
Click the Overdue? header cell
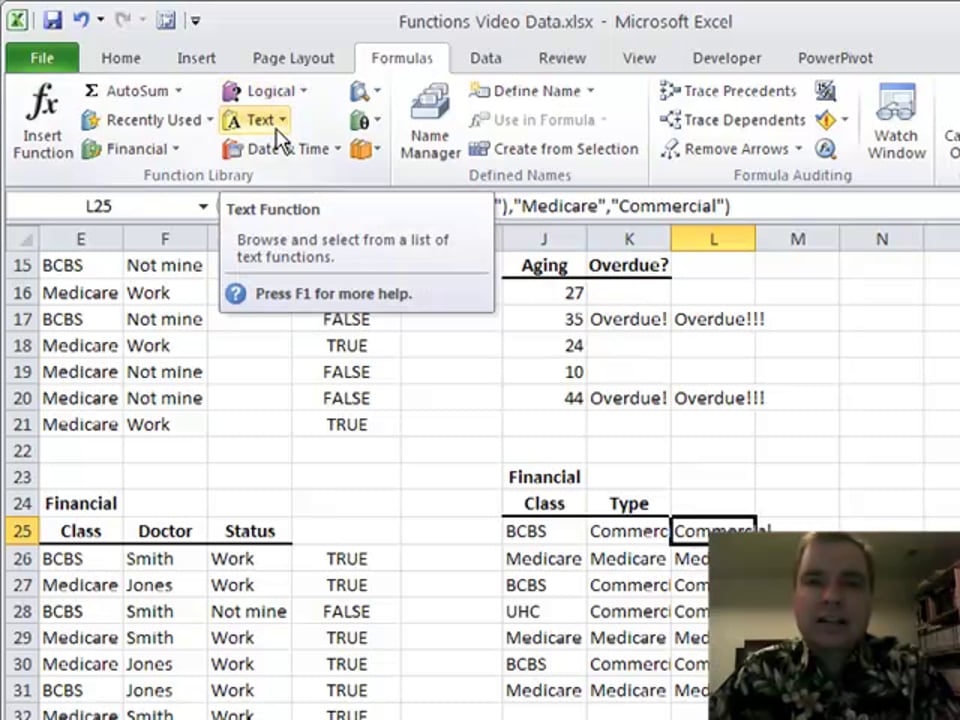pos(629,266)
